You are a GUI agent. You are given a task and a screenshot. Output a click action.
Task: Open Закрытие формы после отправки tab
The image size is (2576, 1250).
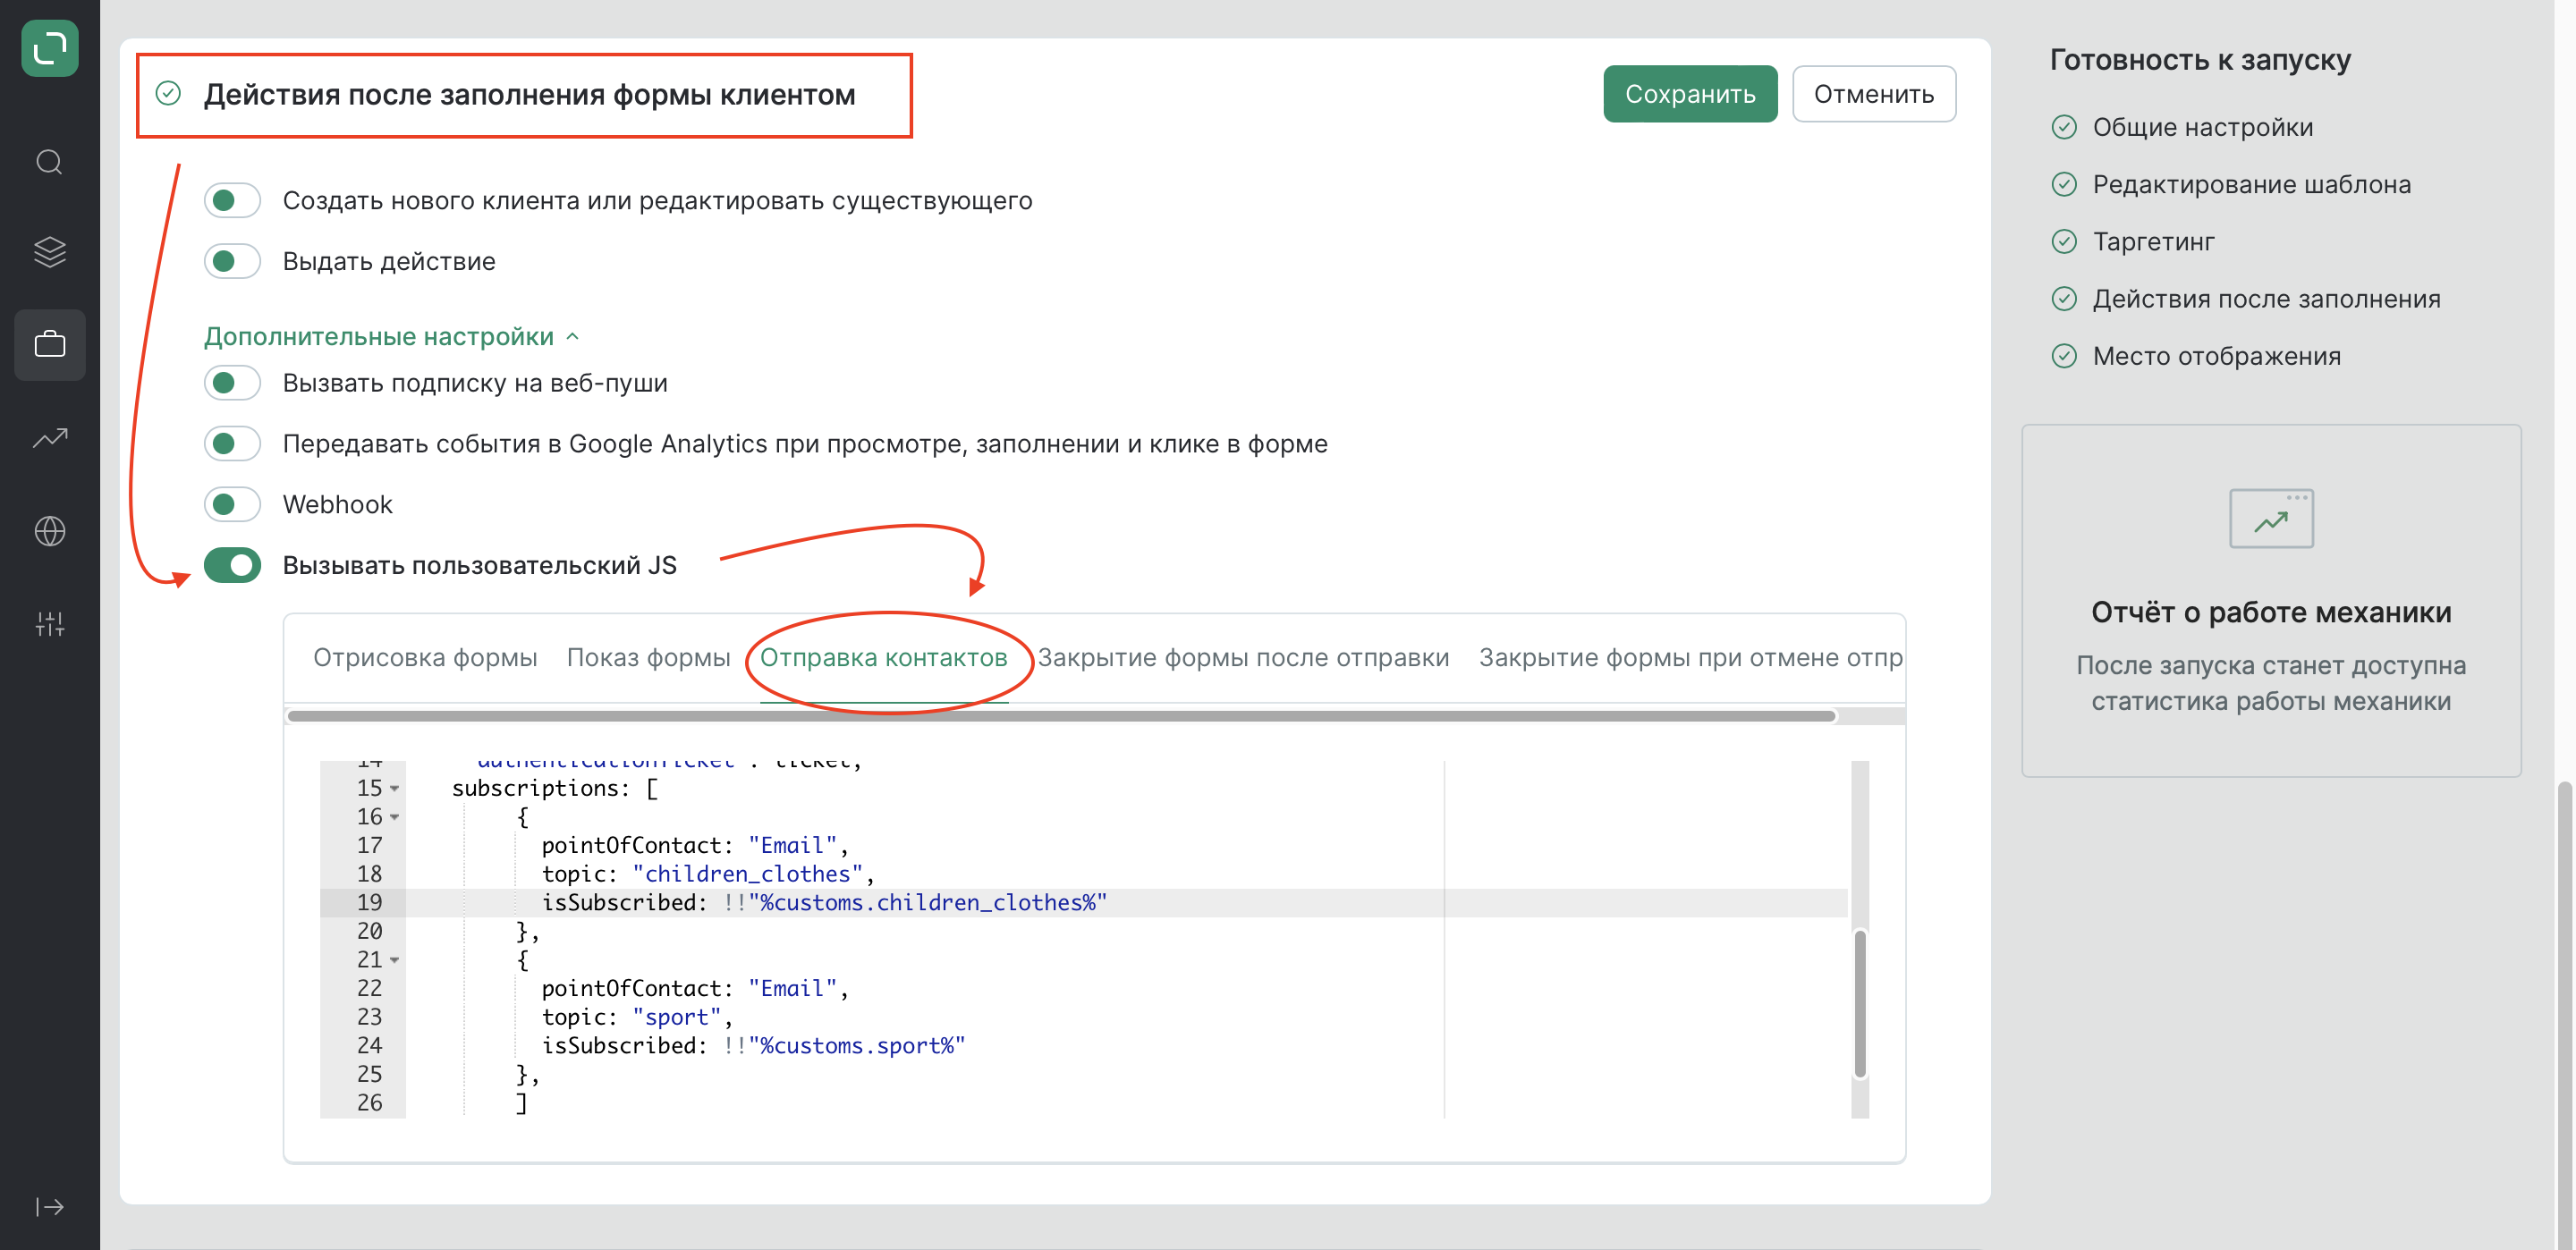1243,658
